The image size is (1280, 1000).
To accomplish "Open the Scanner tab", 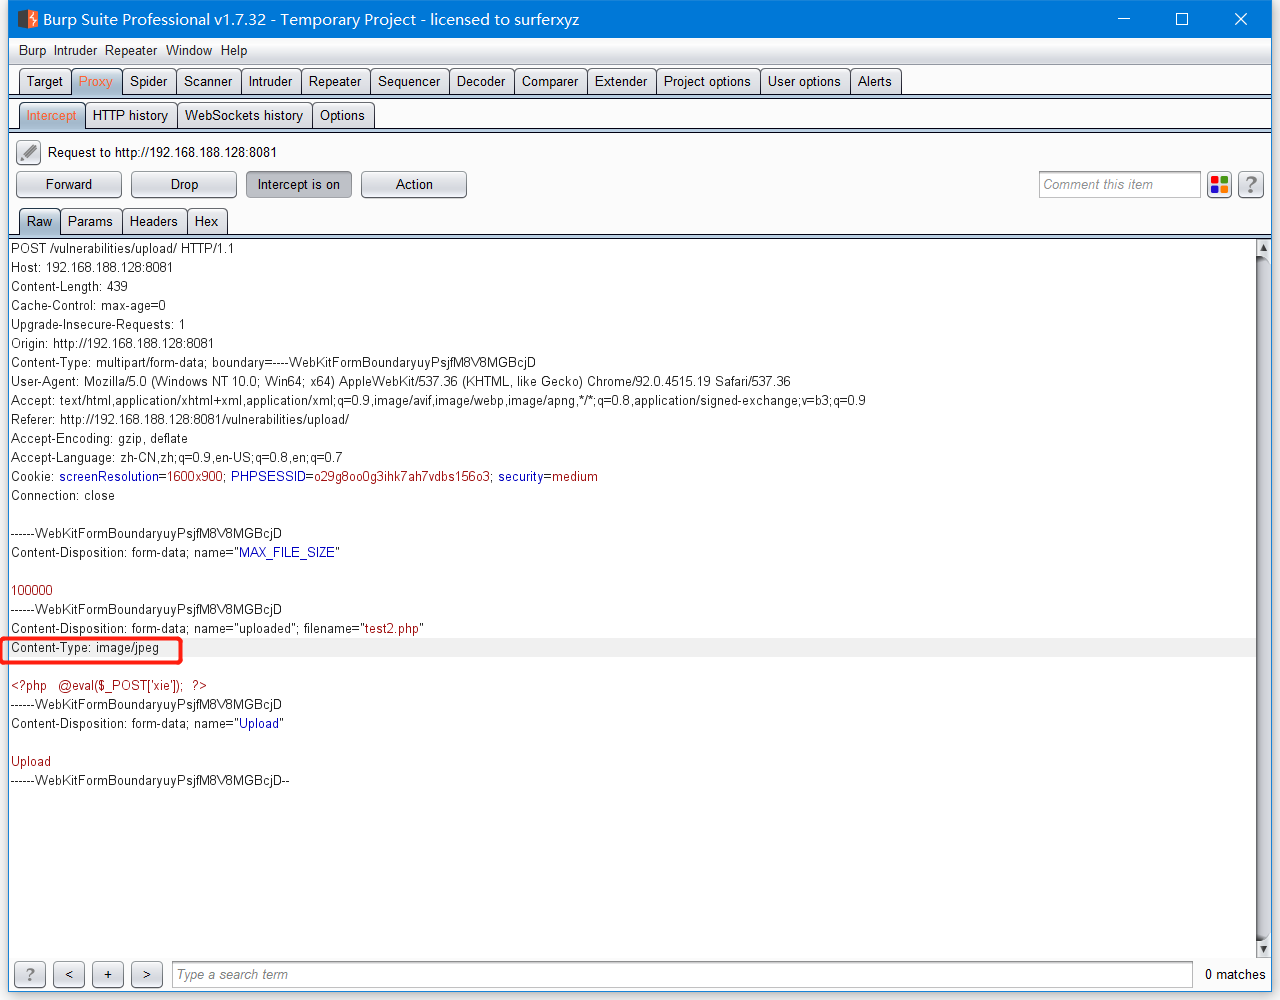I will 208,82.
